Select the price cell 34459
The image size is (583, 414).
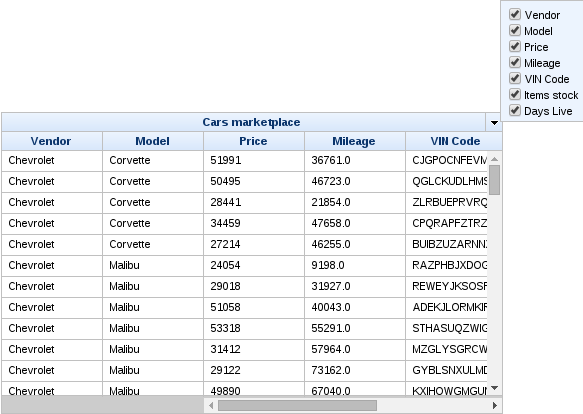click(x=254, y=224)
